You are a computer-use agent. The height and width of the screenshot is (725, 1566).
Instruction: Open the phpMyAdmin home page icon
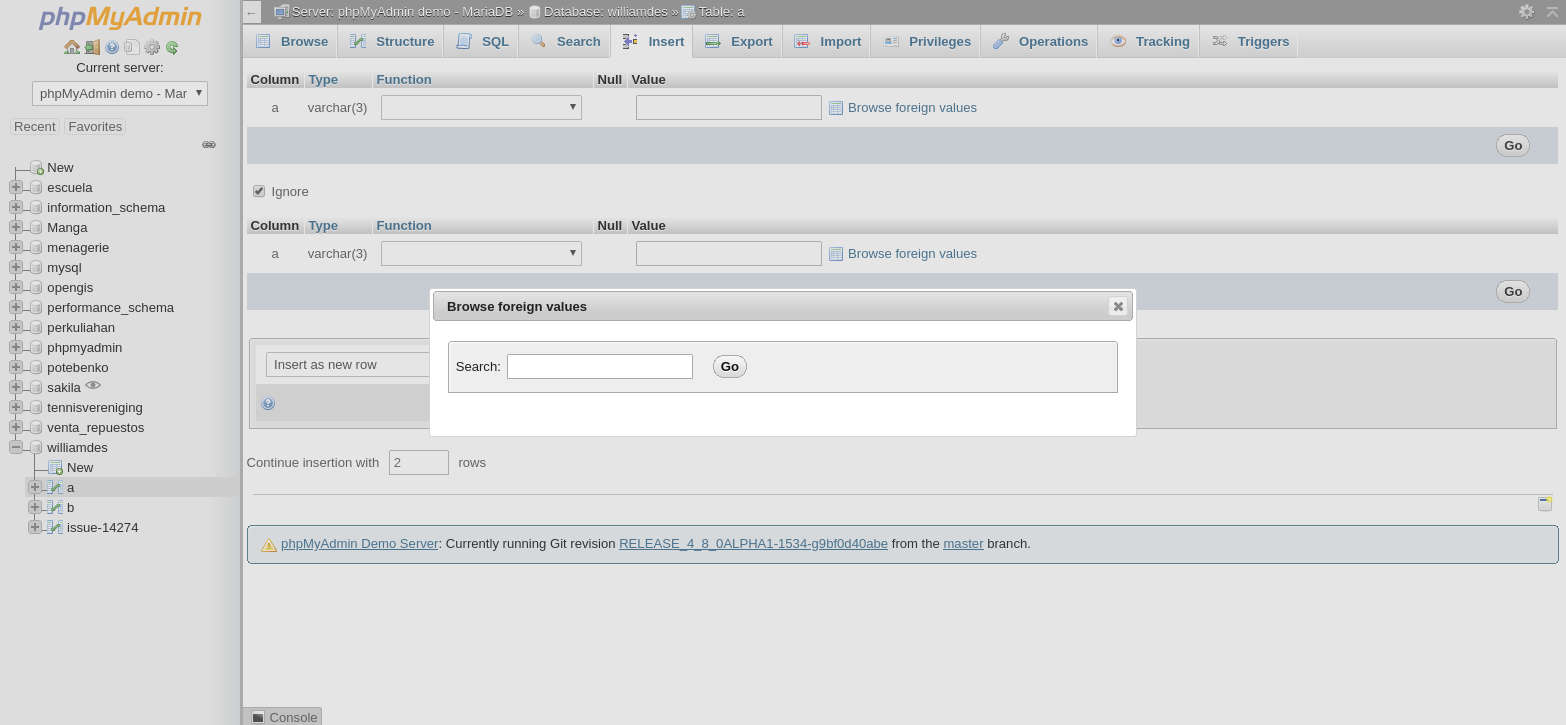pos(72,47)
